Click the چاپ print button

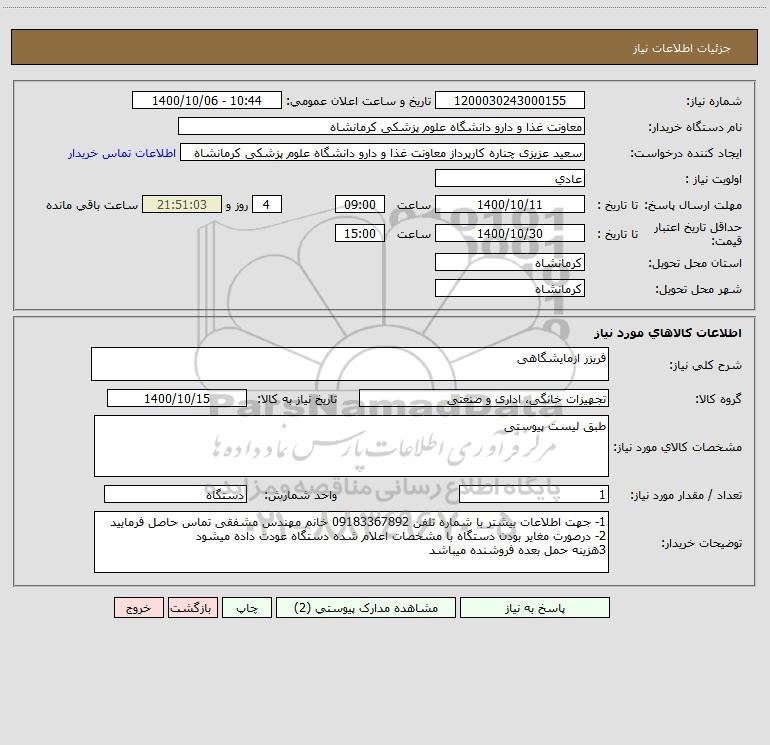click(247, 607)
